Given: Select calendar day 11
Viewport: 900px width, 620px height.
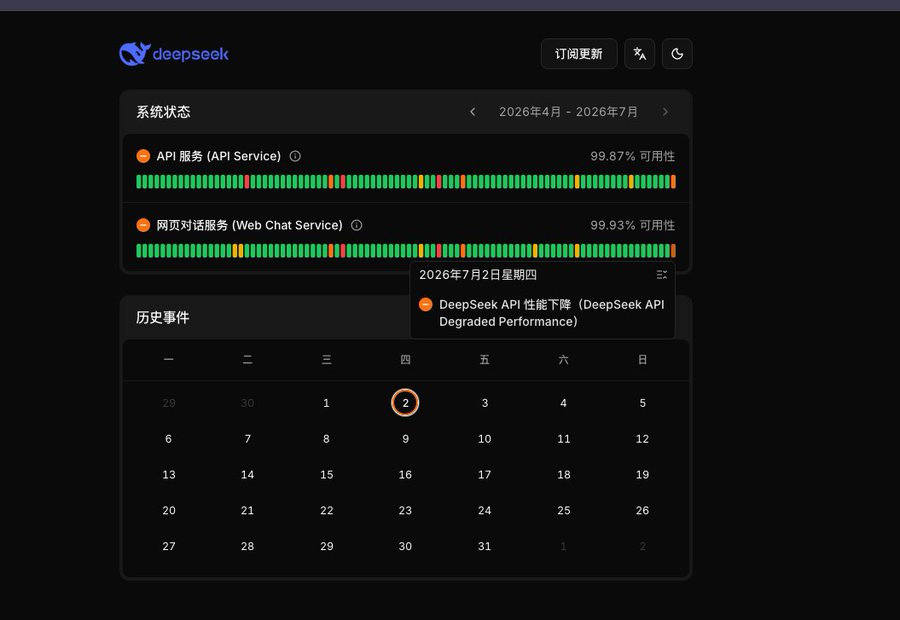Looking at the screenshot, I should click(x=564, y=439).
